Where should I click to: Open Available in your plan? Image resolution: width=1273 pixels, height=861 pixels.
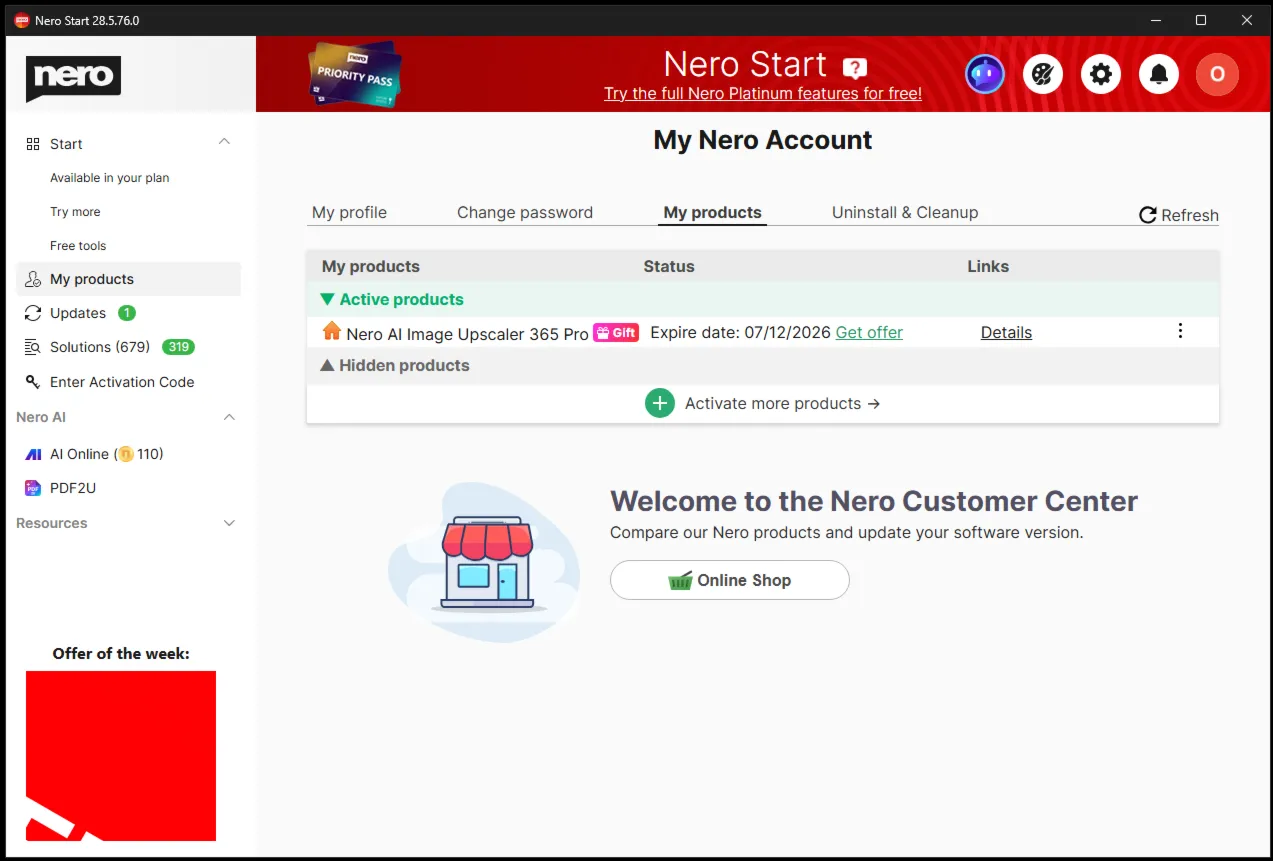click(x=110, y=178)
